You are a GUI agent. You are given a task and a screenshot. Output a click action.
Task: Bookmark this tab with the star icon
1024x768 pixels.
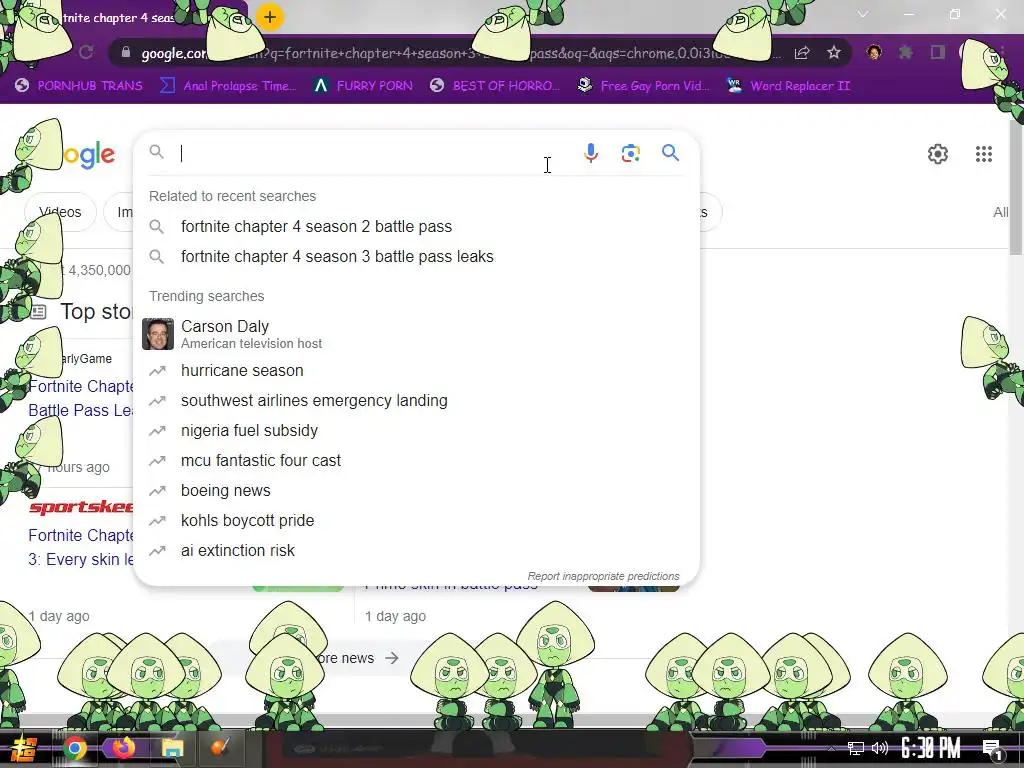[x=834, y=53]
